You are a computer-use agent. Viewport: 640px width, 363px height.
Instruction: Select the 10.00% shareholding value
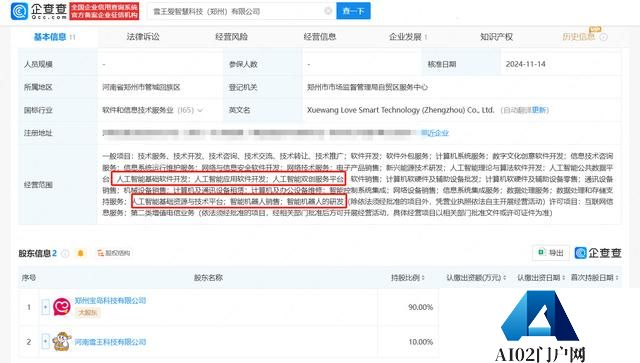click(420, 342)
